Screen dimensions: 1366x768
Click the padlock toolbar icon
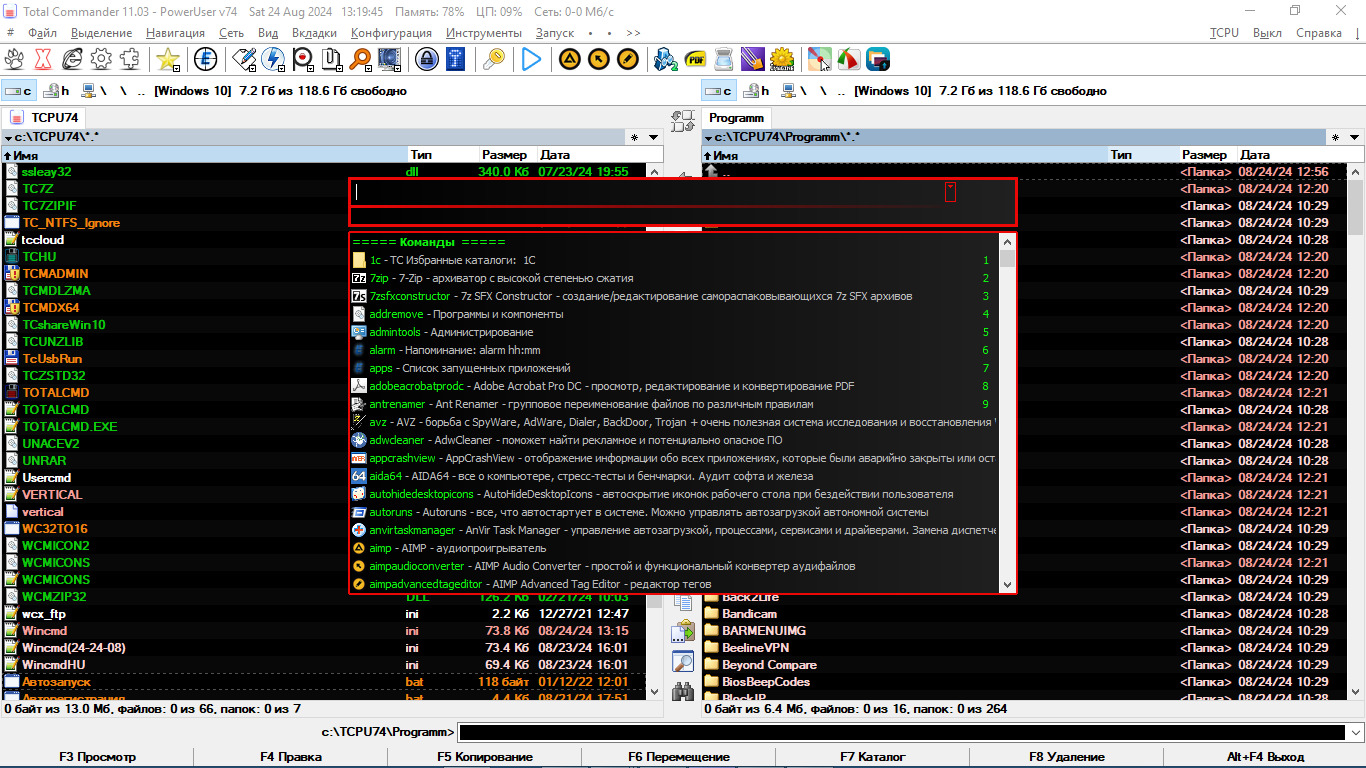[x=427, y=59]
